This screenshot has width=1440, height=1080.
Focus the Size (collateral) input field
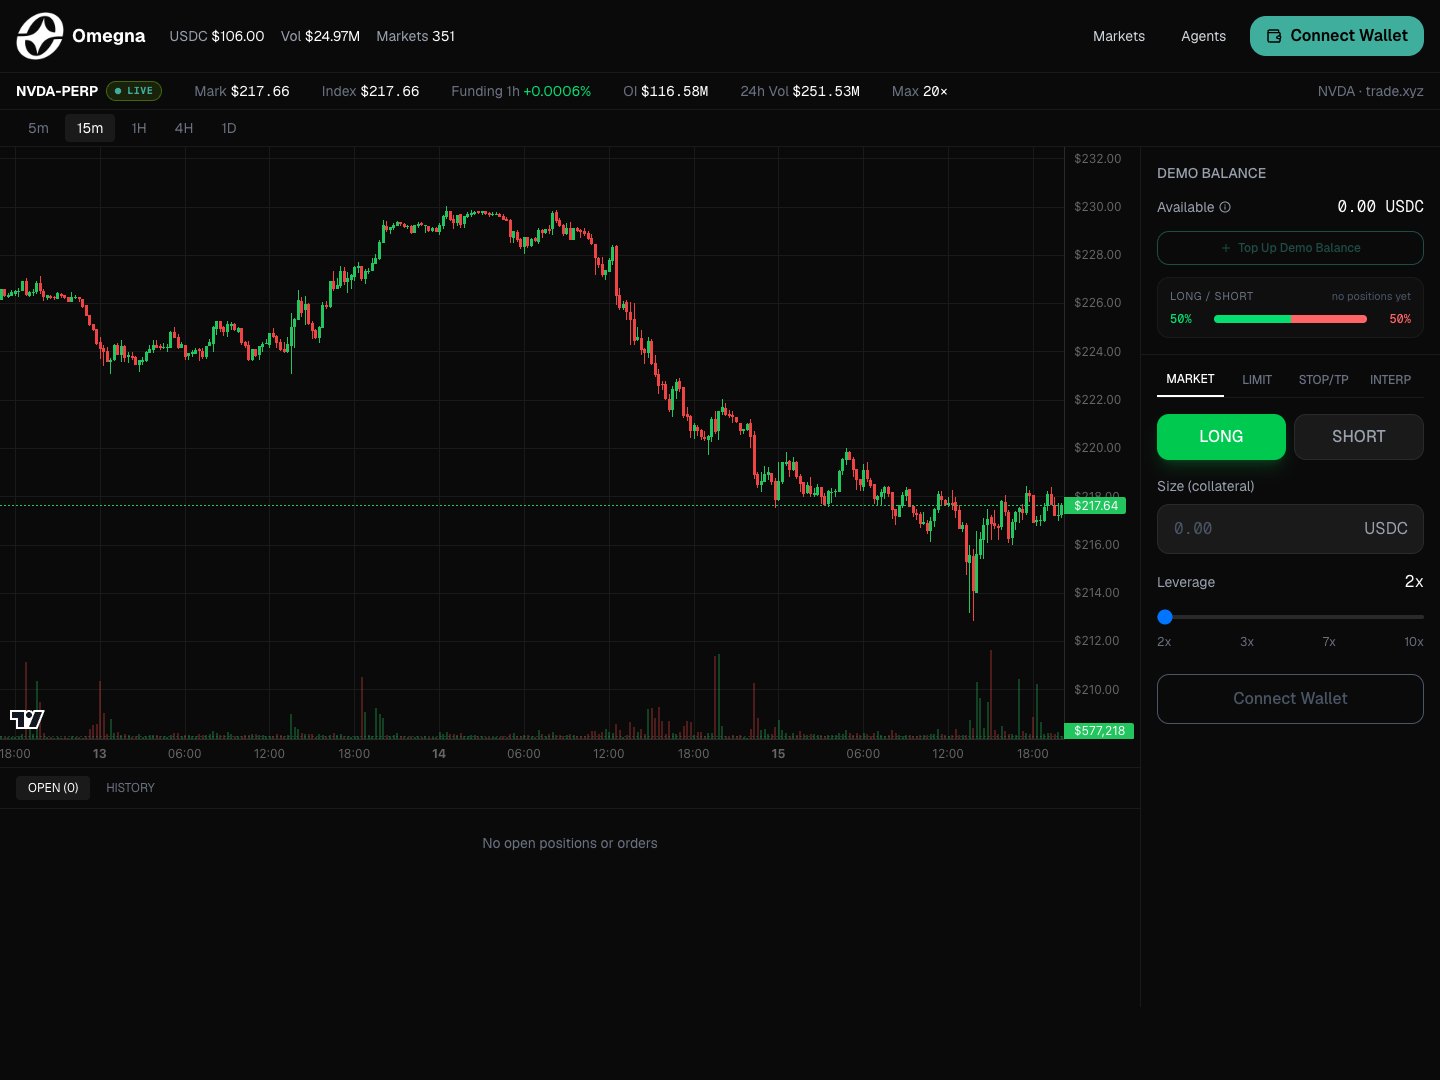point(1290,529)
